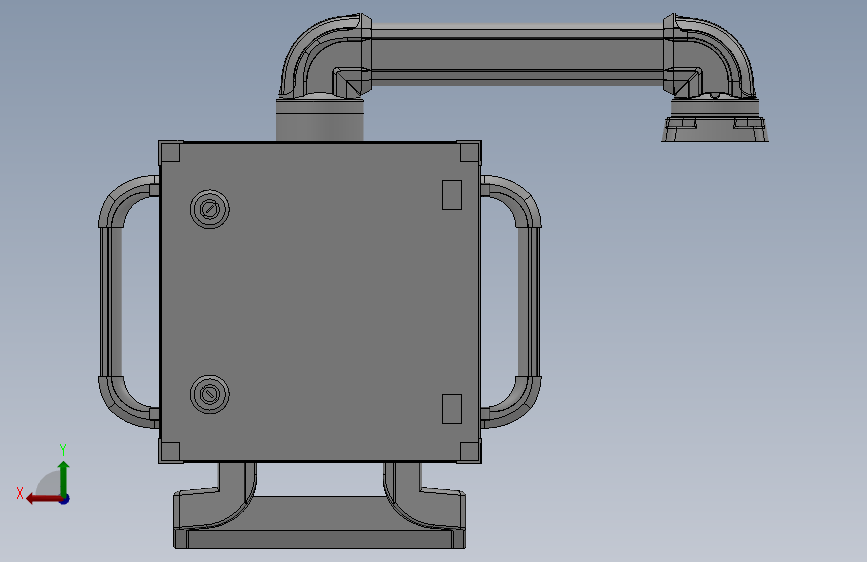The image size is (867, 562).
Task: Select the long horizontal pipe at the top
Action: (x=517, y=54)
